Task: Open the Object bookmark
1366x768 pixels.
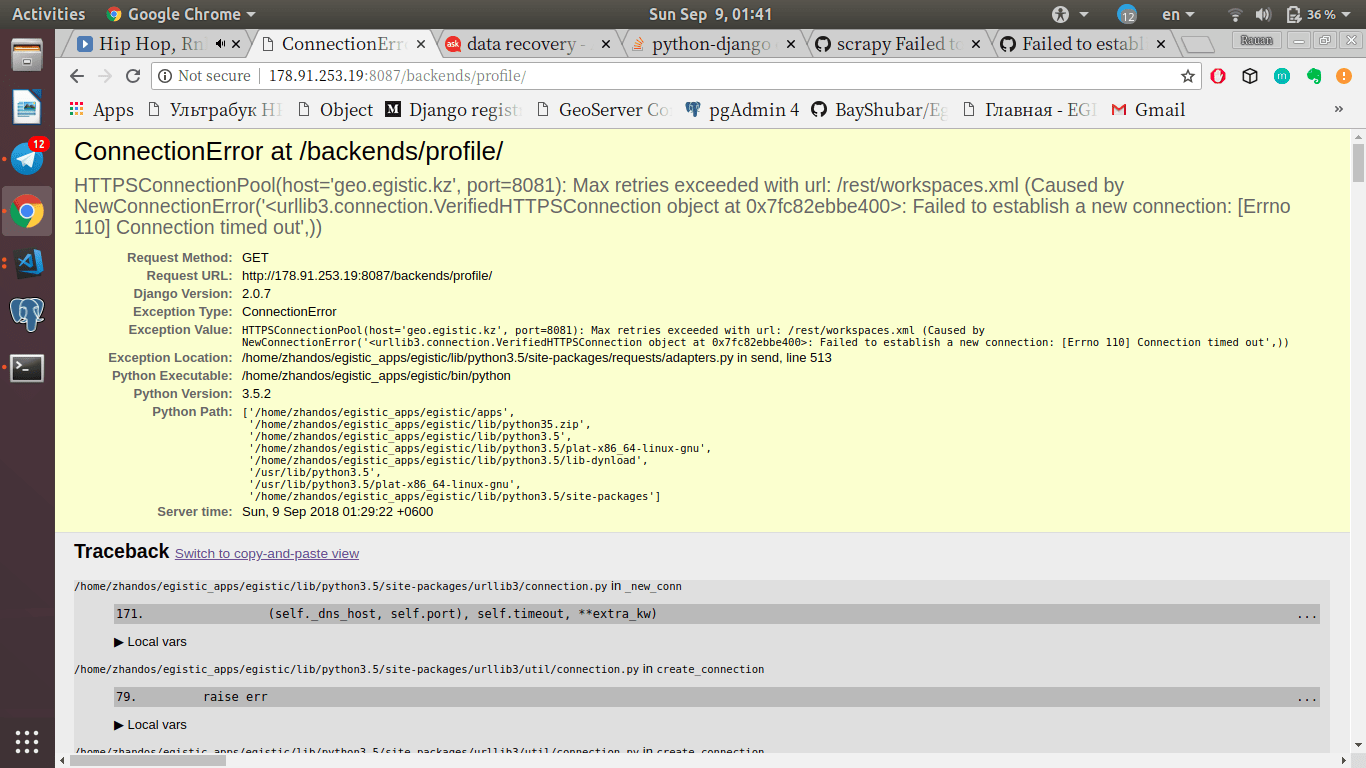Action: coord(335,110)
